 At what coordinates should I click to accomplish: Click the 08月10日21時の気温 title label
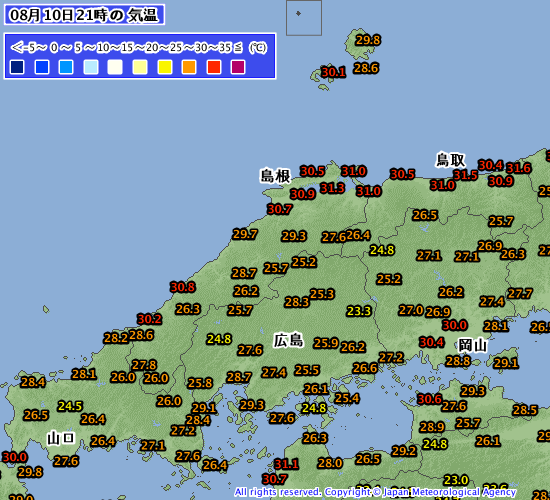84,15
